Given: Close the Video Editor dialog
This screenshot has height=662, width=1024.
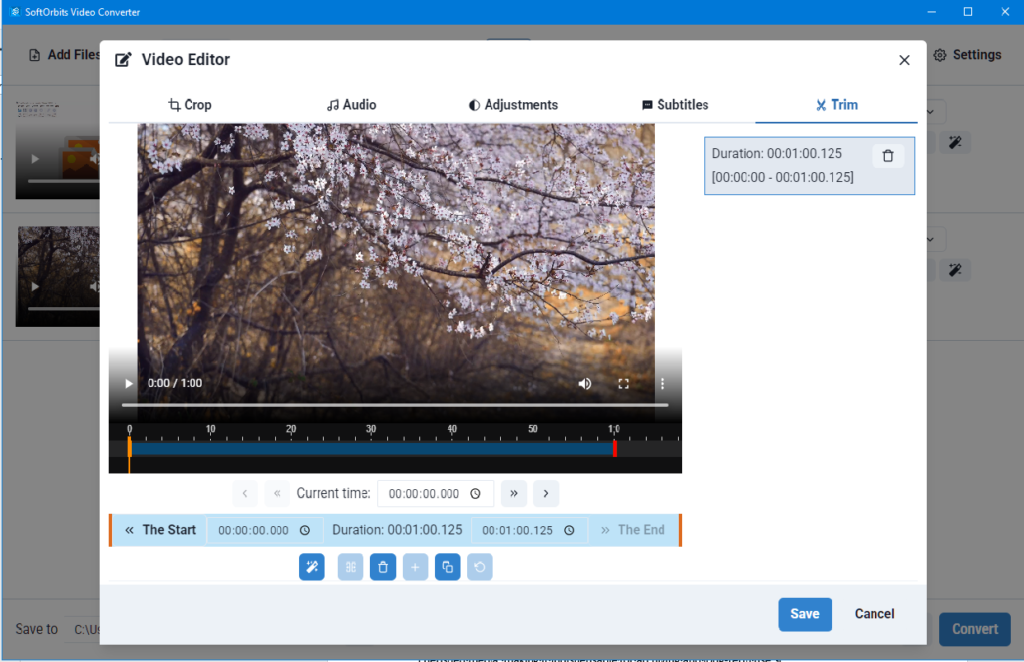Looking at the screenshot, I should click(x=904, y=60).
